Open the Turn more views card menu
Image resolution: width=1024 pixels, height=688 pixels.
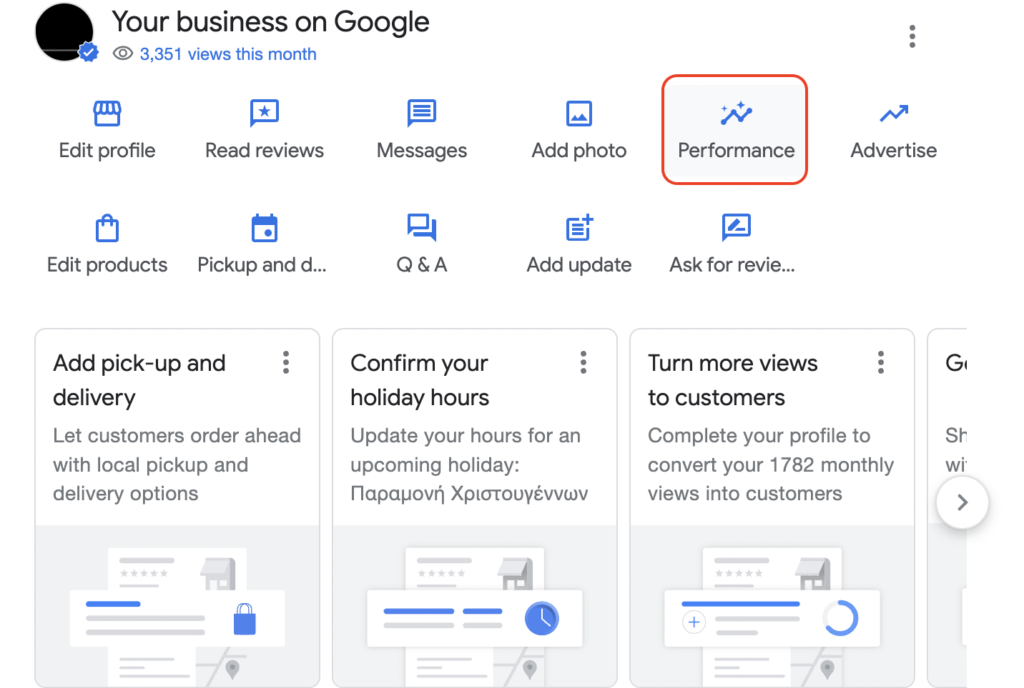pos(880,362)
